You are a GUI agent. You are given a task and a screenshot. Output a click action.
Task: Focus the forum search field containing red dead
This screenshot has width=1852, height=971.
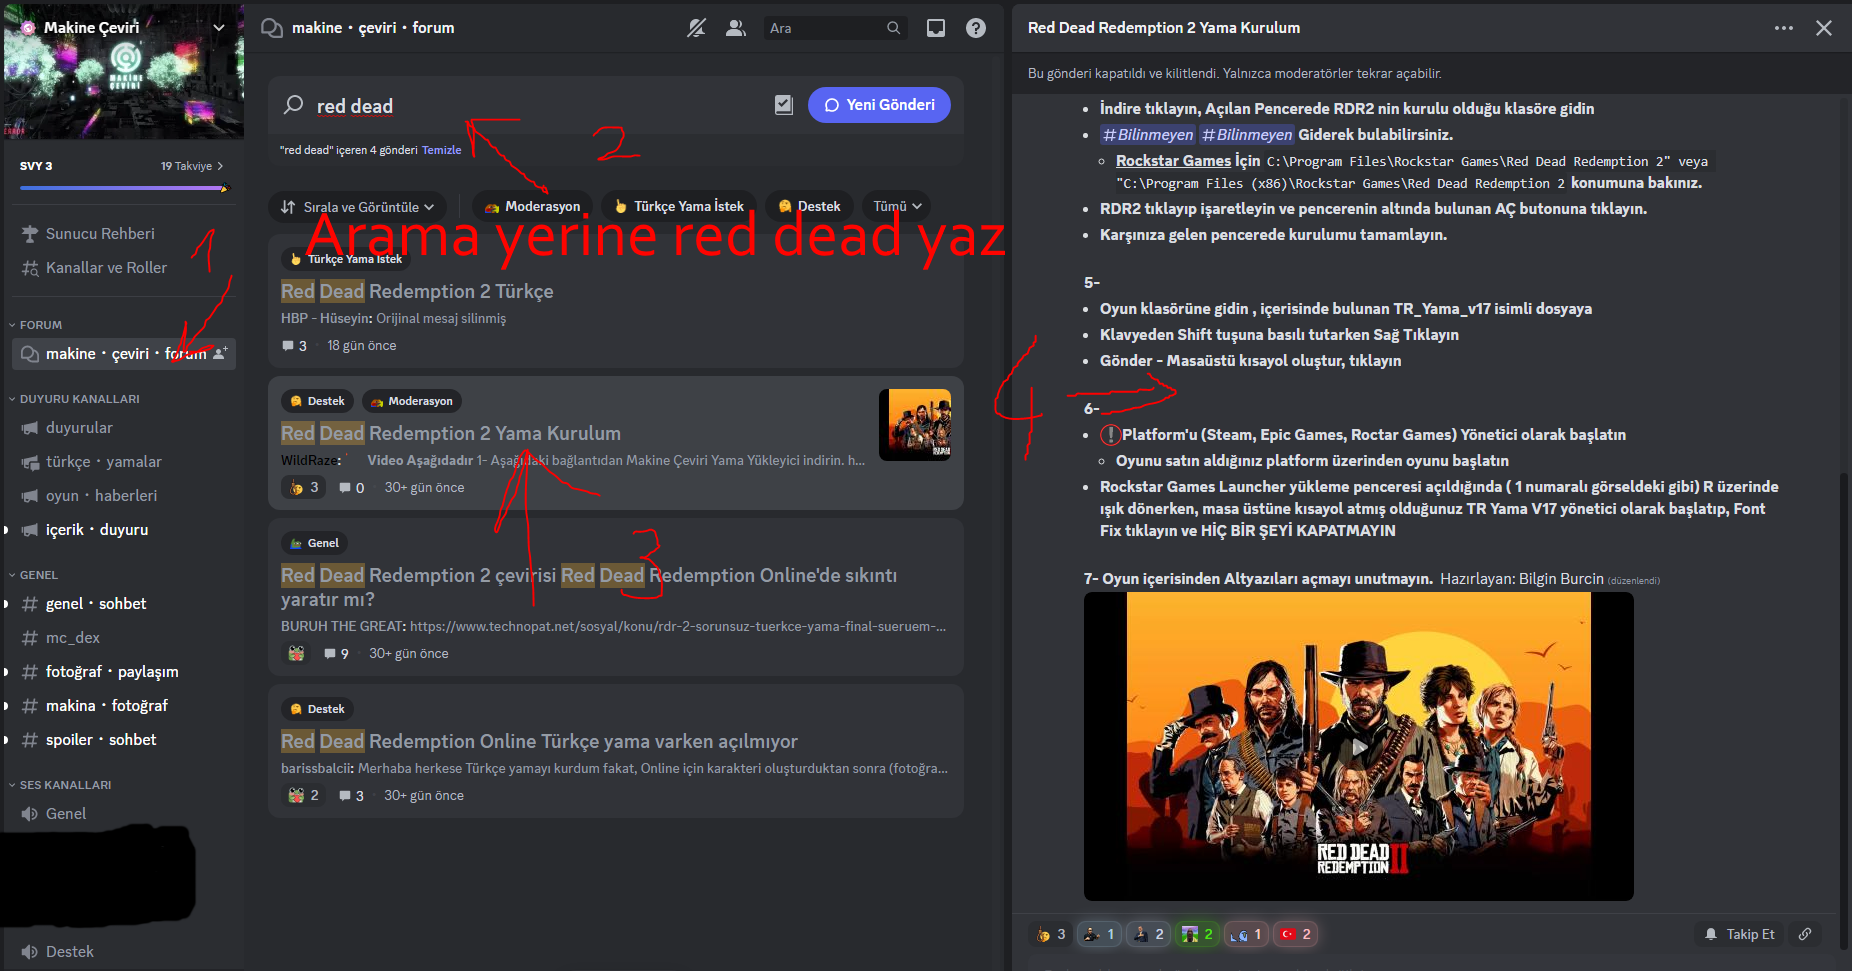[536, 105]
